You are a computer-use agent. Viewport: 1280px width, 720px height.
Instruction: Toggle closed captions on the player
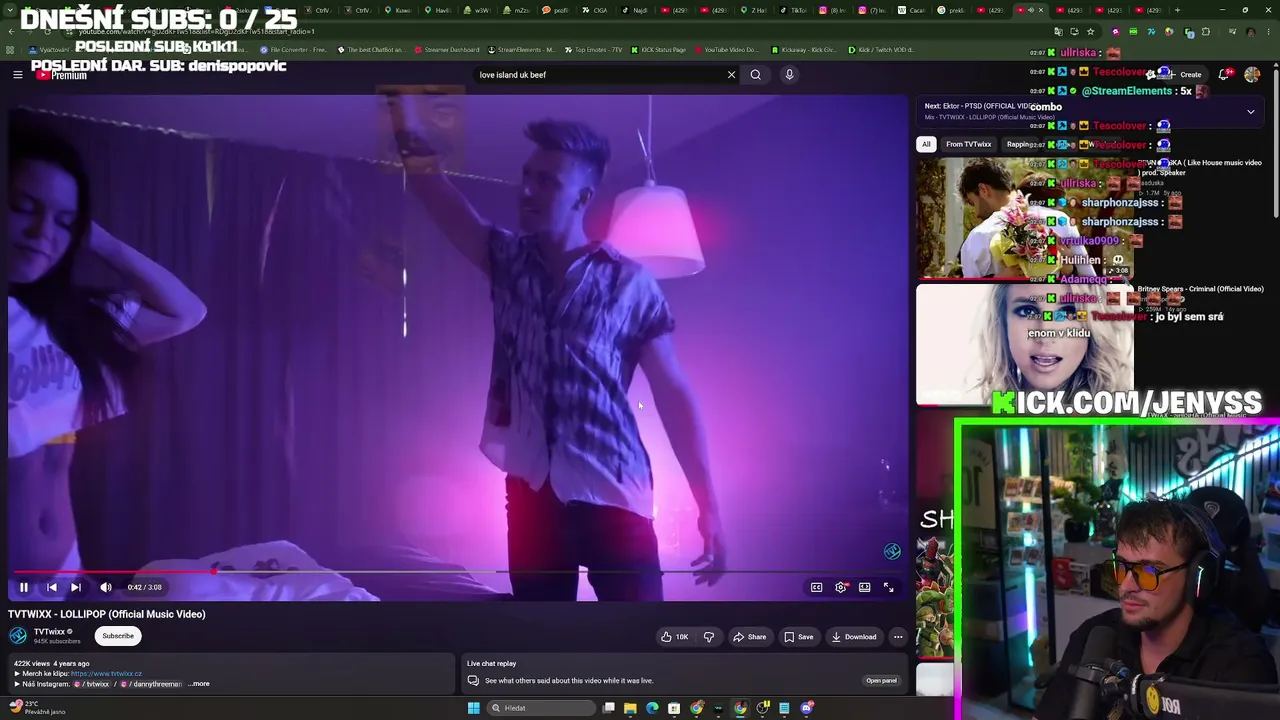click(817, 587)
